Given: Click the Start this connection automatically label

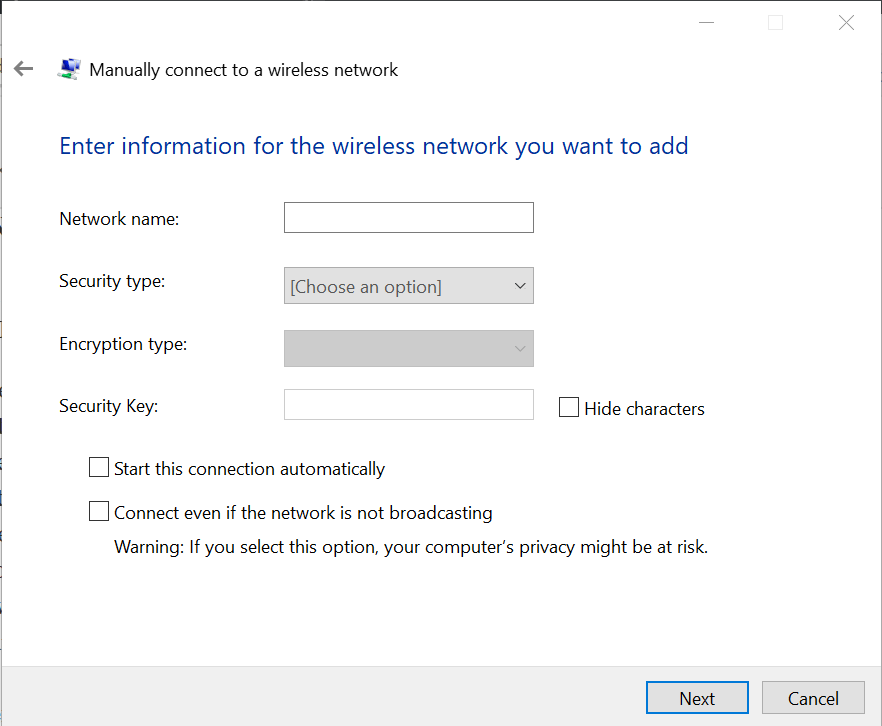Looking at the screenshot, I should 249,469.
